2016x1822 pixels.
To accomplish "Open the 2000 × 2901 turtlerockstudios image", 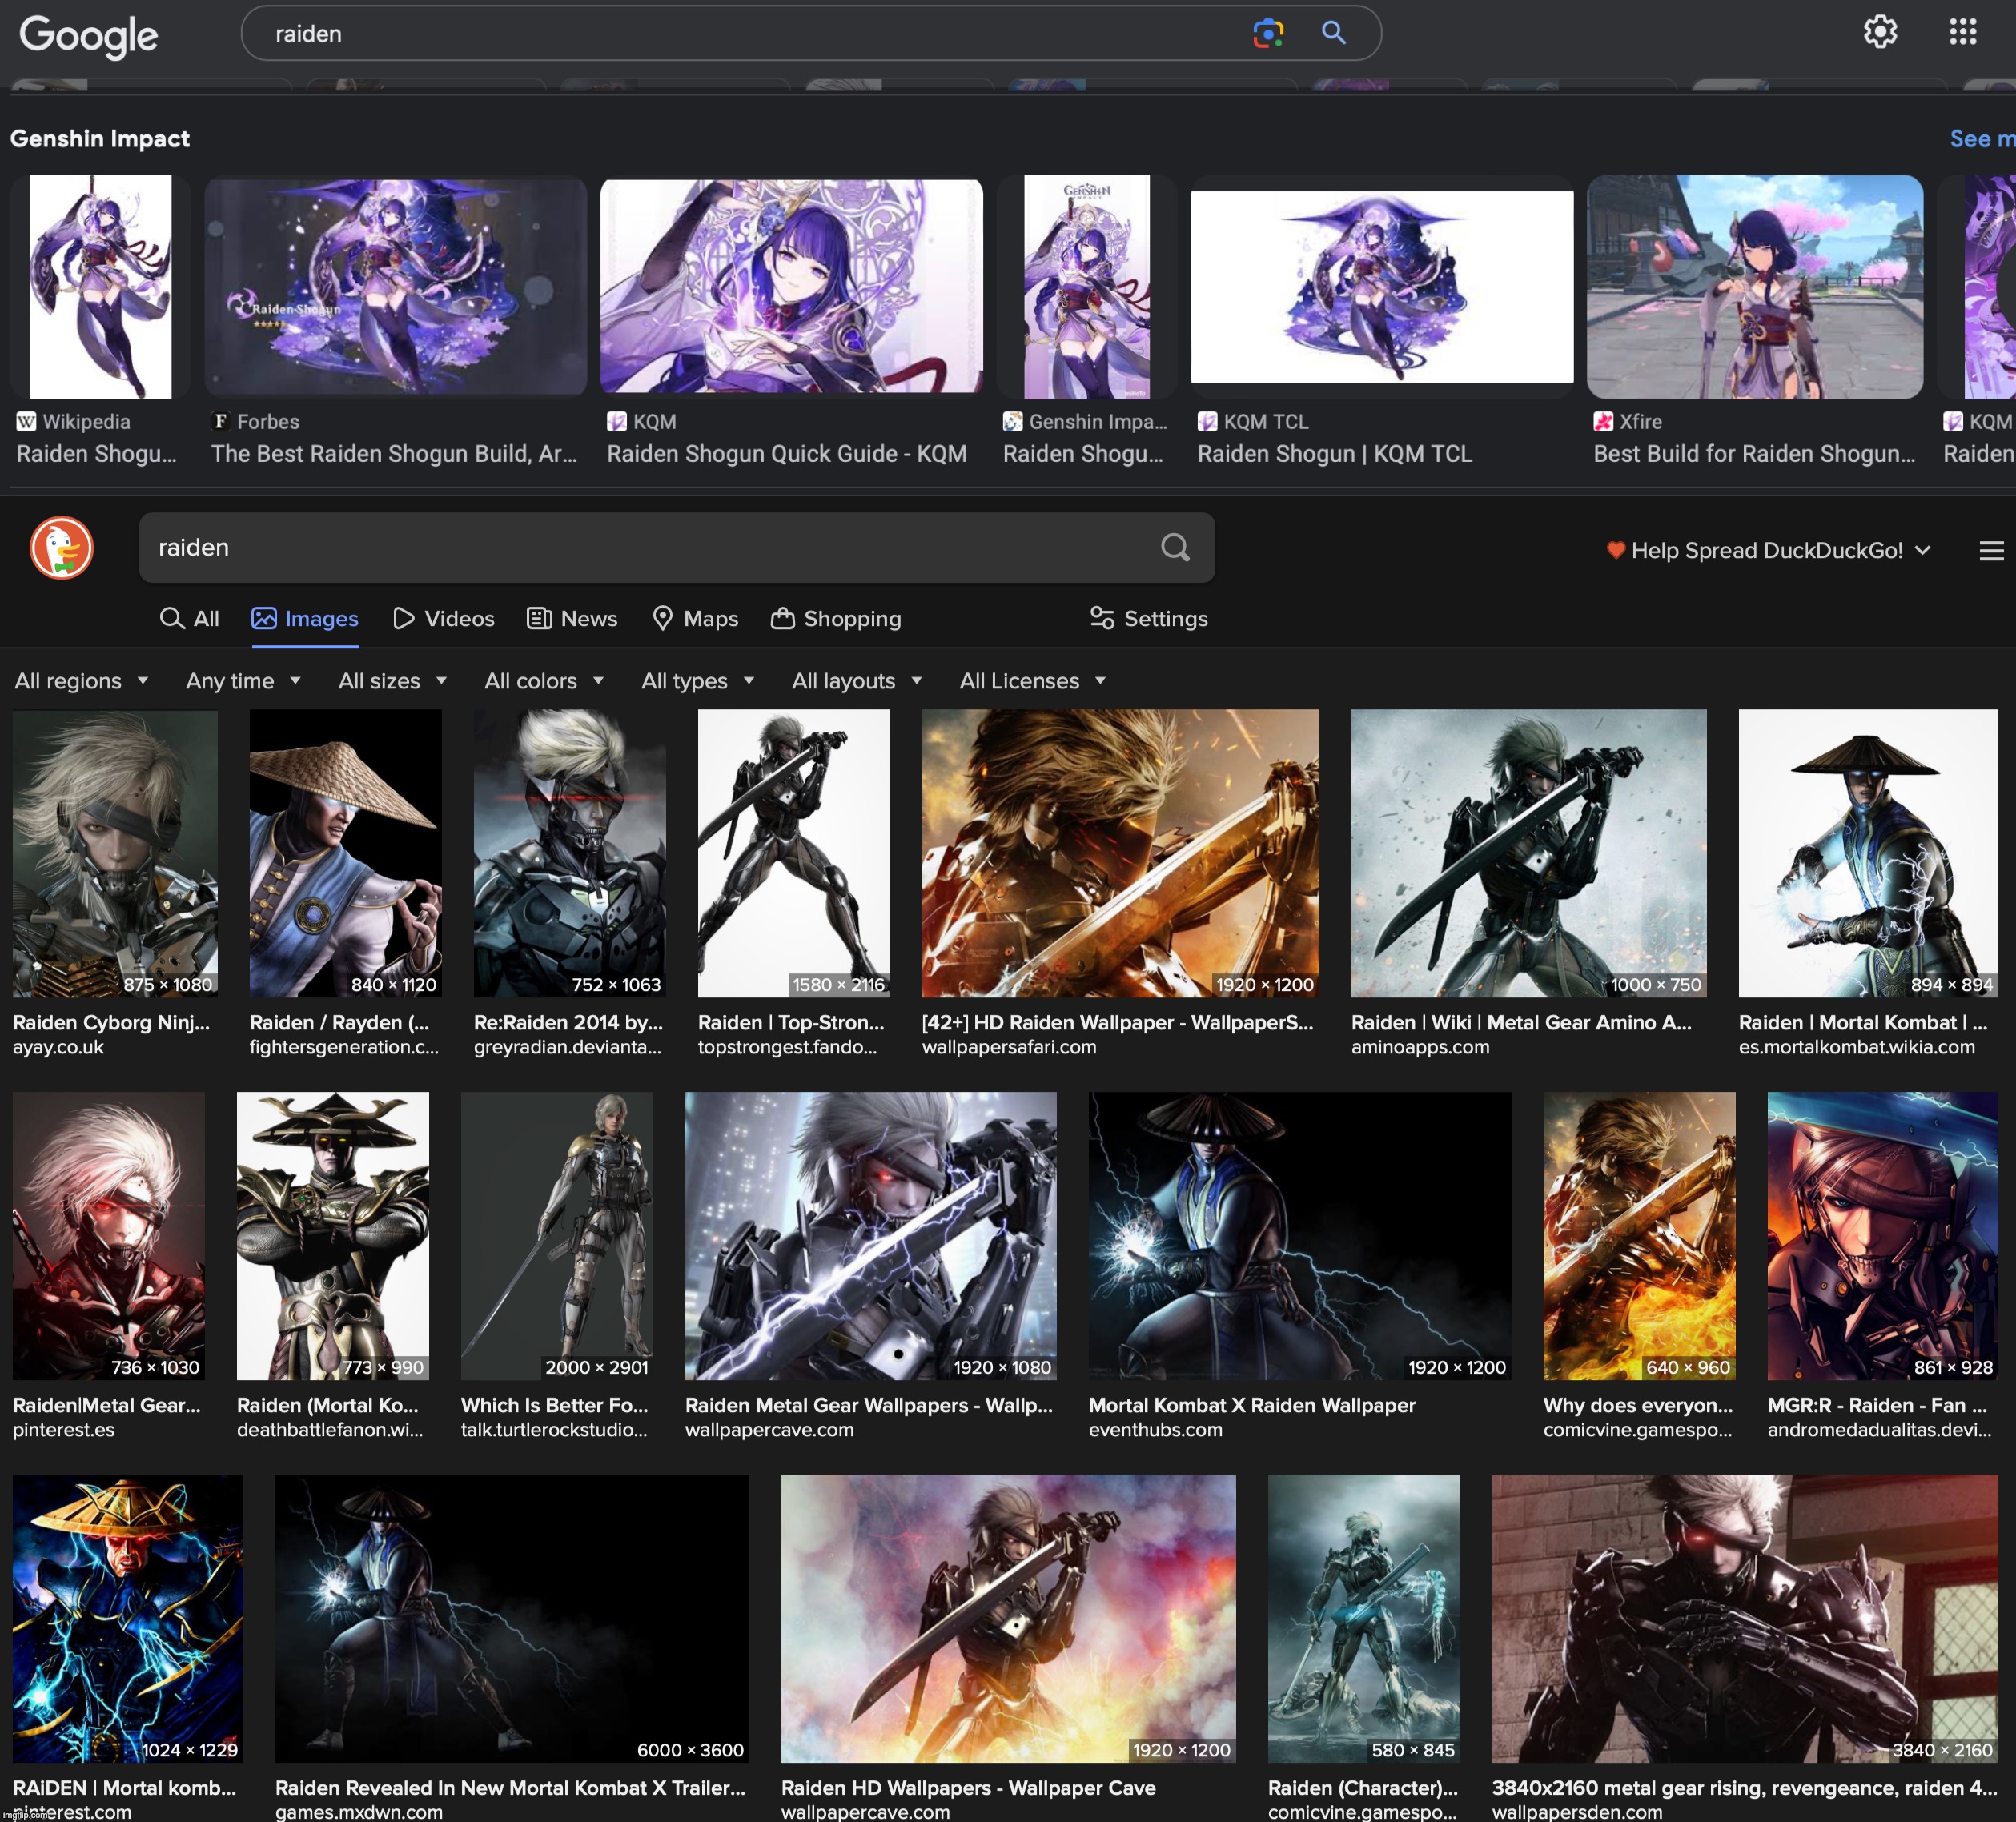I will pos(557,1236).
